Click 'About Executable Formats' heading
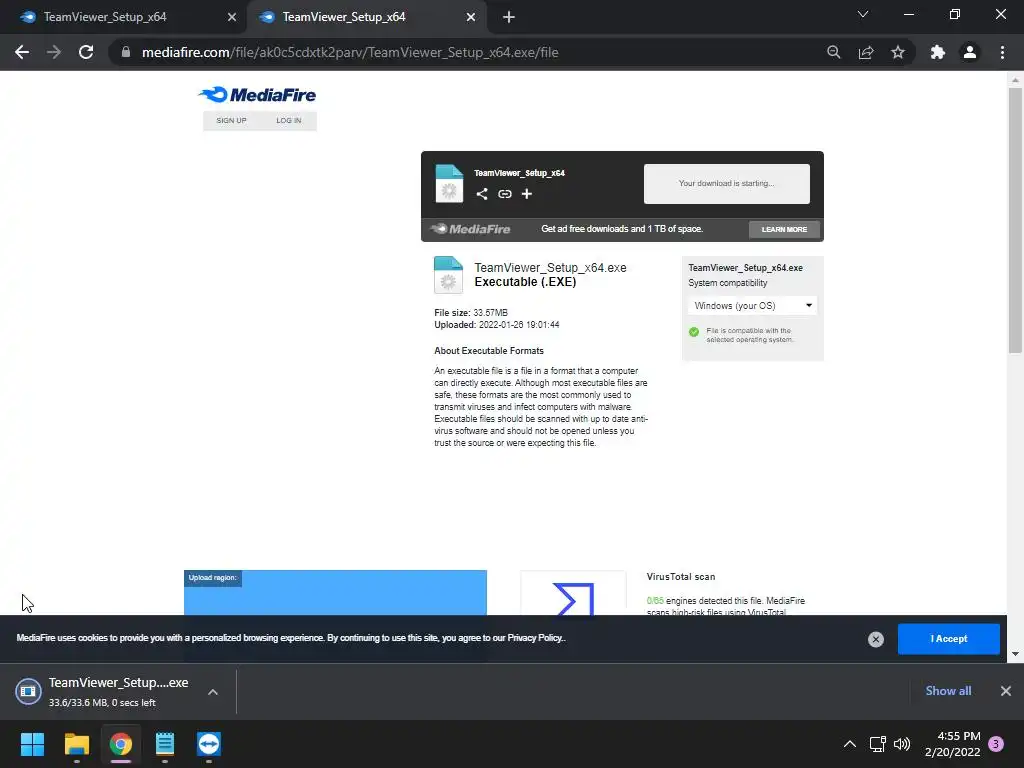 coord(488,351)
